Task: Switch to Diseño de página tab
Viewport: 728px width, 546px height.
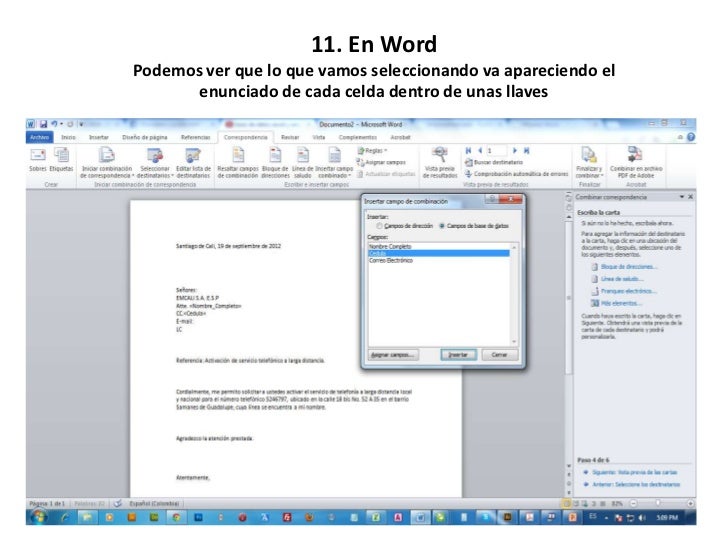Action: [x=144, y=137]
